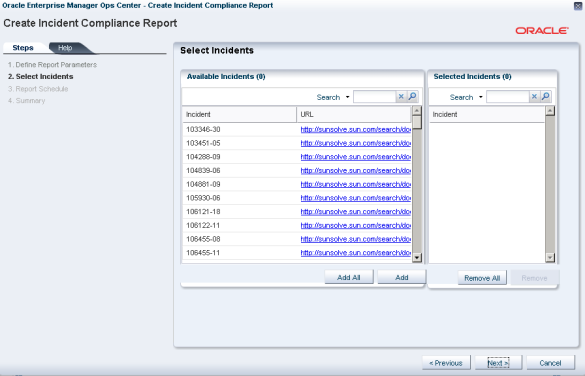Cancel the report wizard
This screenshot has height=376, width=585.
(550, 363)
